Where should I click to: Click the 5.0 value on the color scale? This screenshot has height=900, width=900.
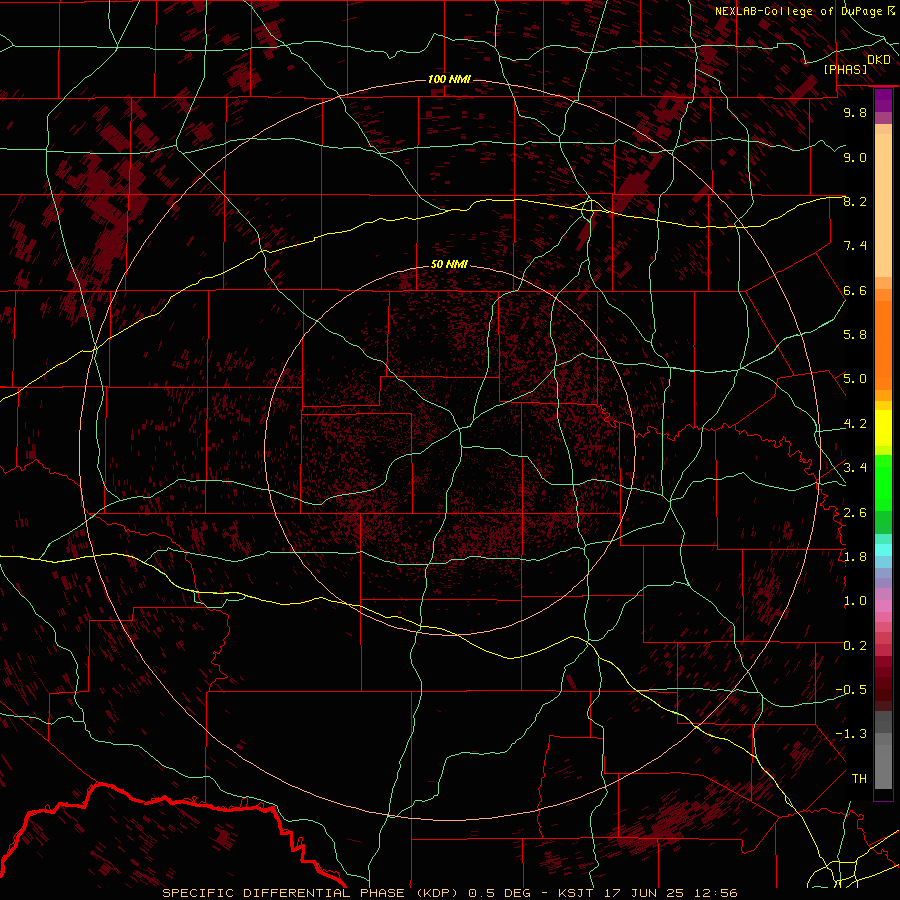pyautogui.click(x=855, y=379)
